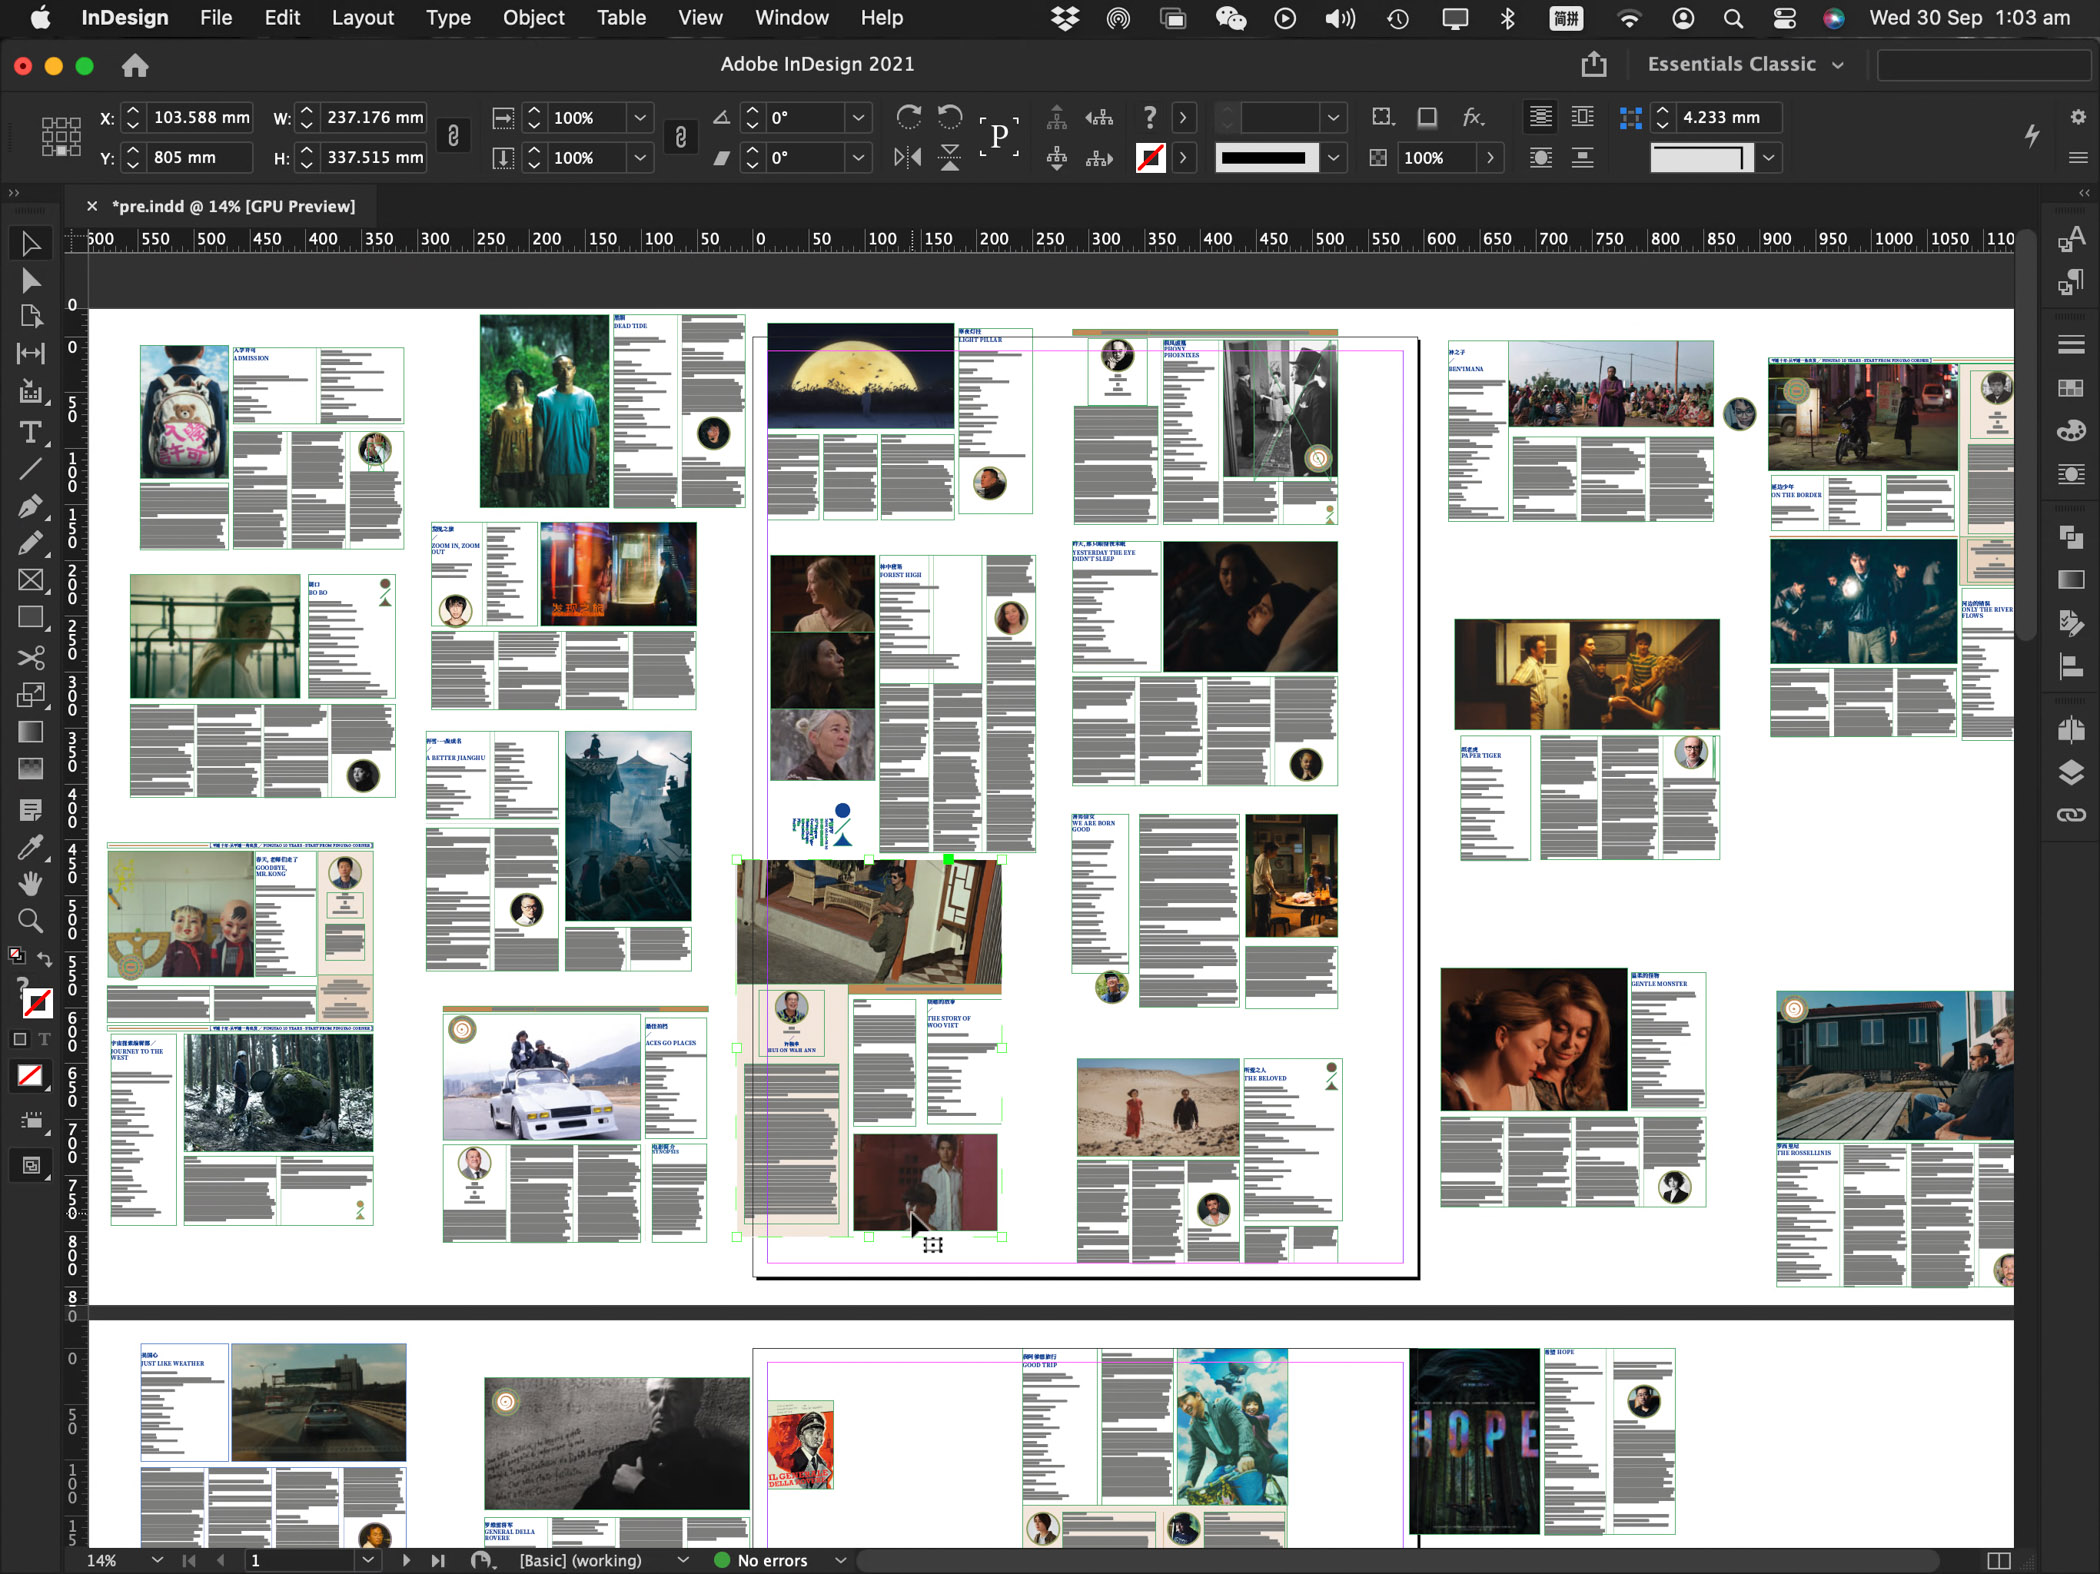Click the Rotate 90° clockwise icon
Screen dimensions: 2100x1574
tap(909, 118)
